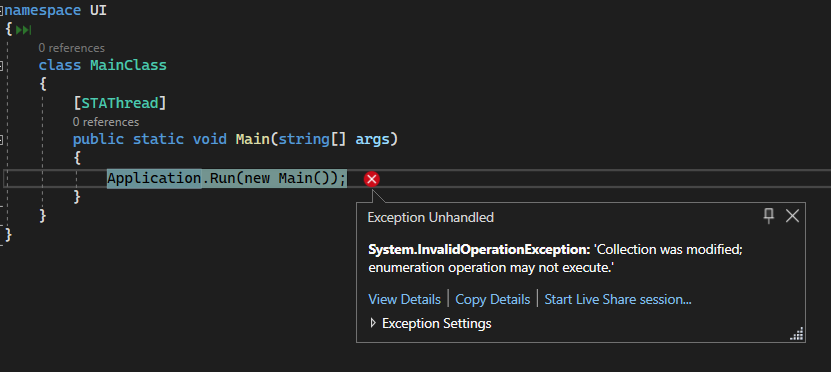This screenshot has width=831, height=372.
Task: Click the 'Exception Unhandled' title
Action: click(x=430, y=217)
